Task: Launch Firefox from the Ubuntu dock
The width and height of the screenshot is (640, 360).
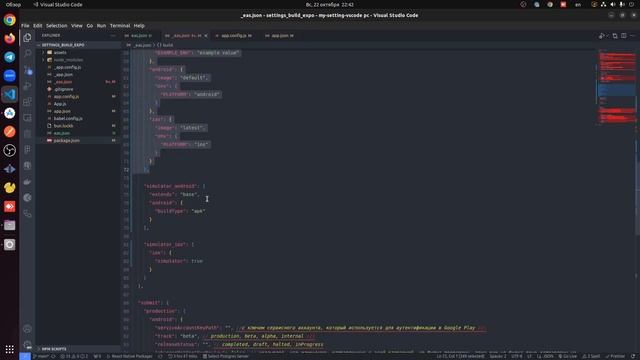Action: 9,38
